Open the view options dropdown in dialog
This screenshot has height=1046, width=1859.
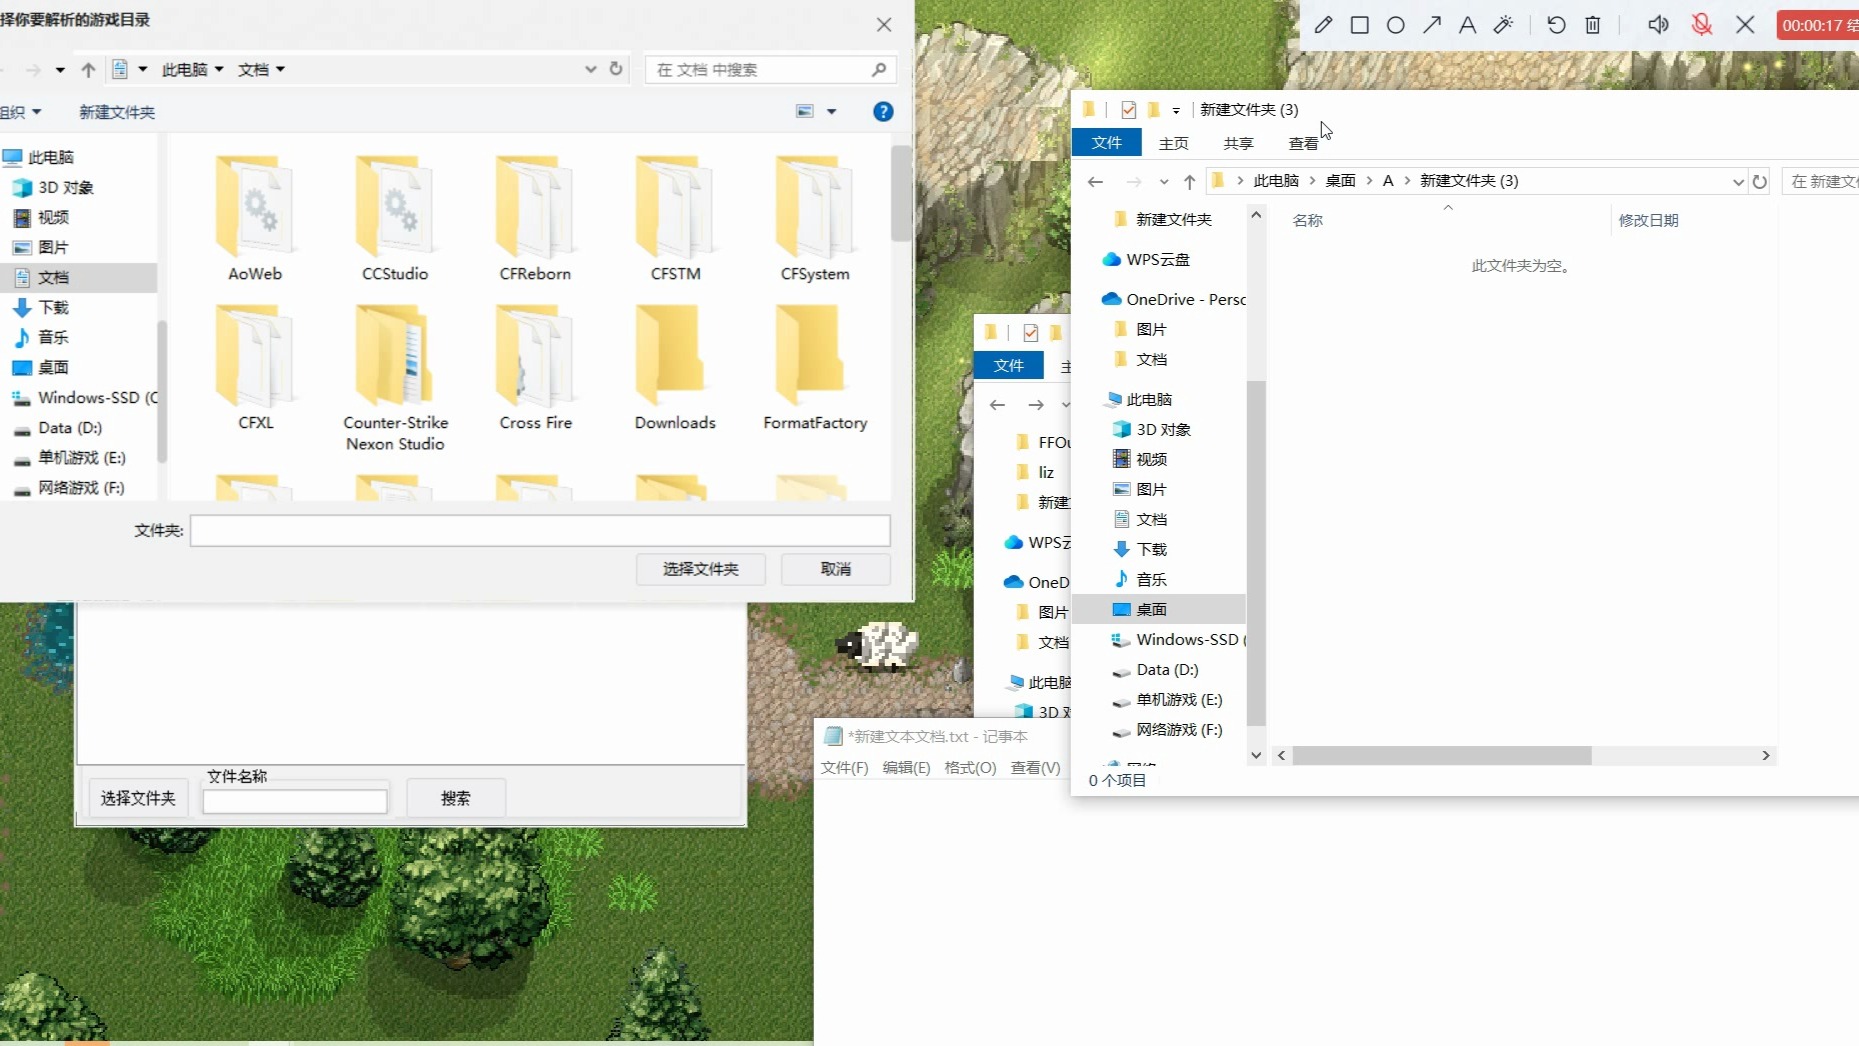pyautogui.click(x=831, y=112)
